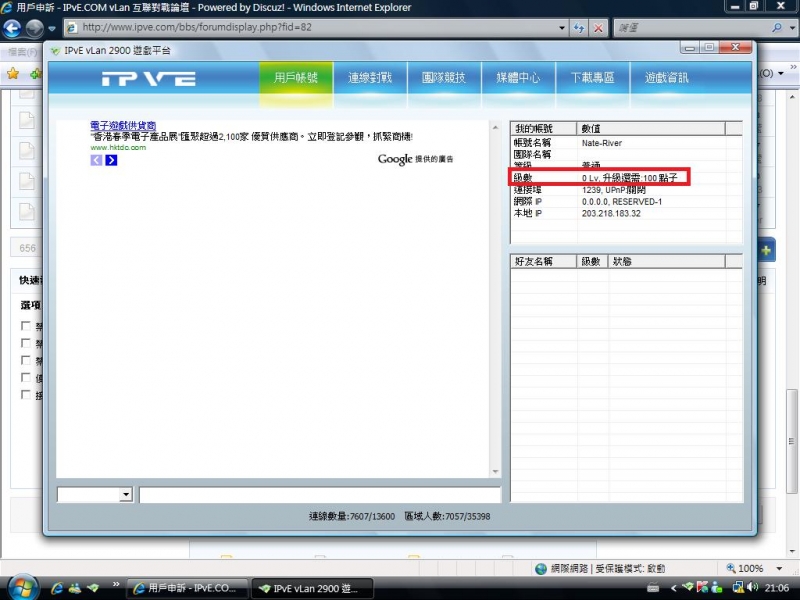Stop loading with the red X button
This screenshot has height=600, width=800.
coord(598,28)
